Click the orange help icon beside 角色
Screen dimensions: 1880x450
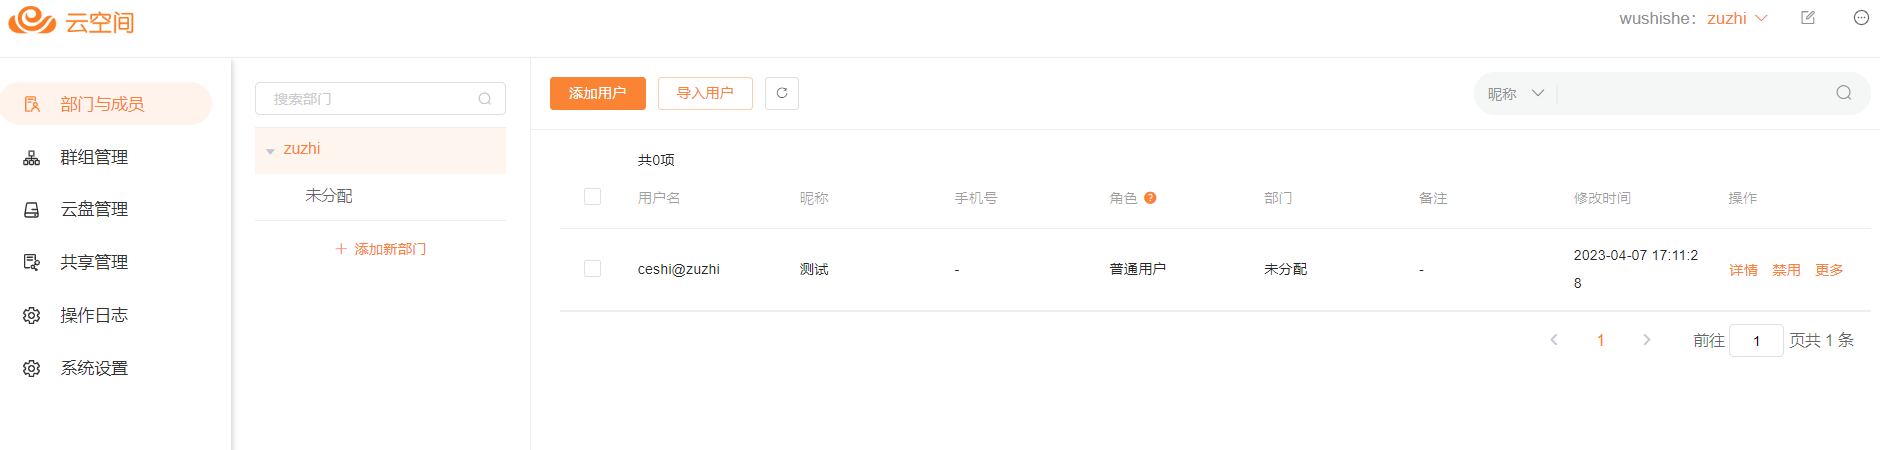(x=1150, y=198)
